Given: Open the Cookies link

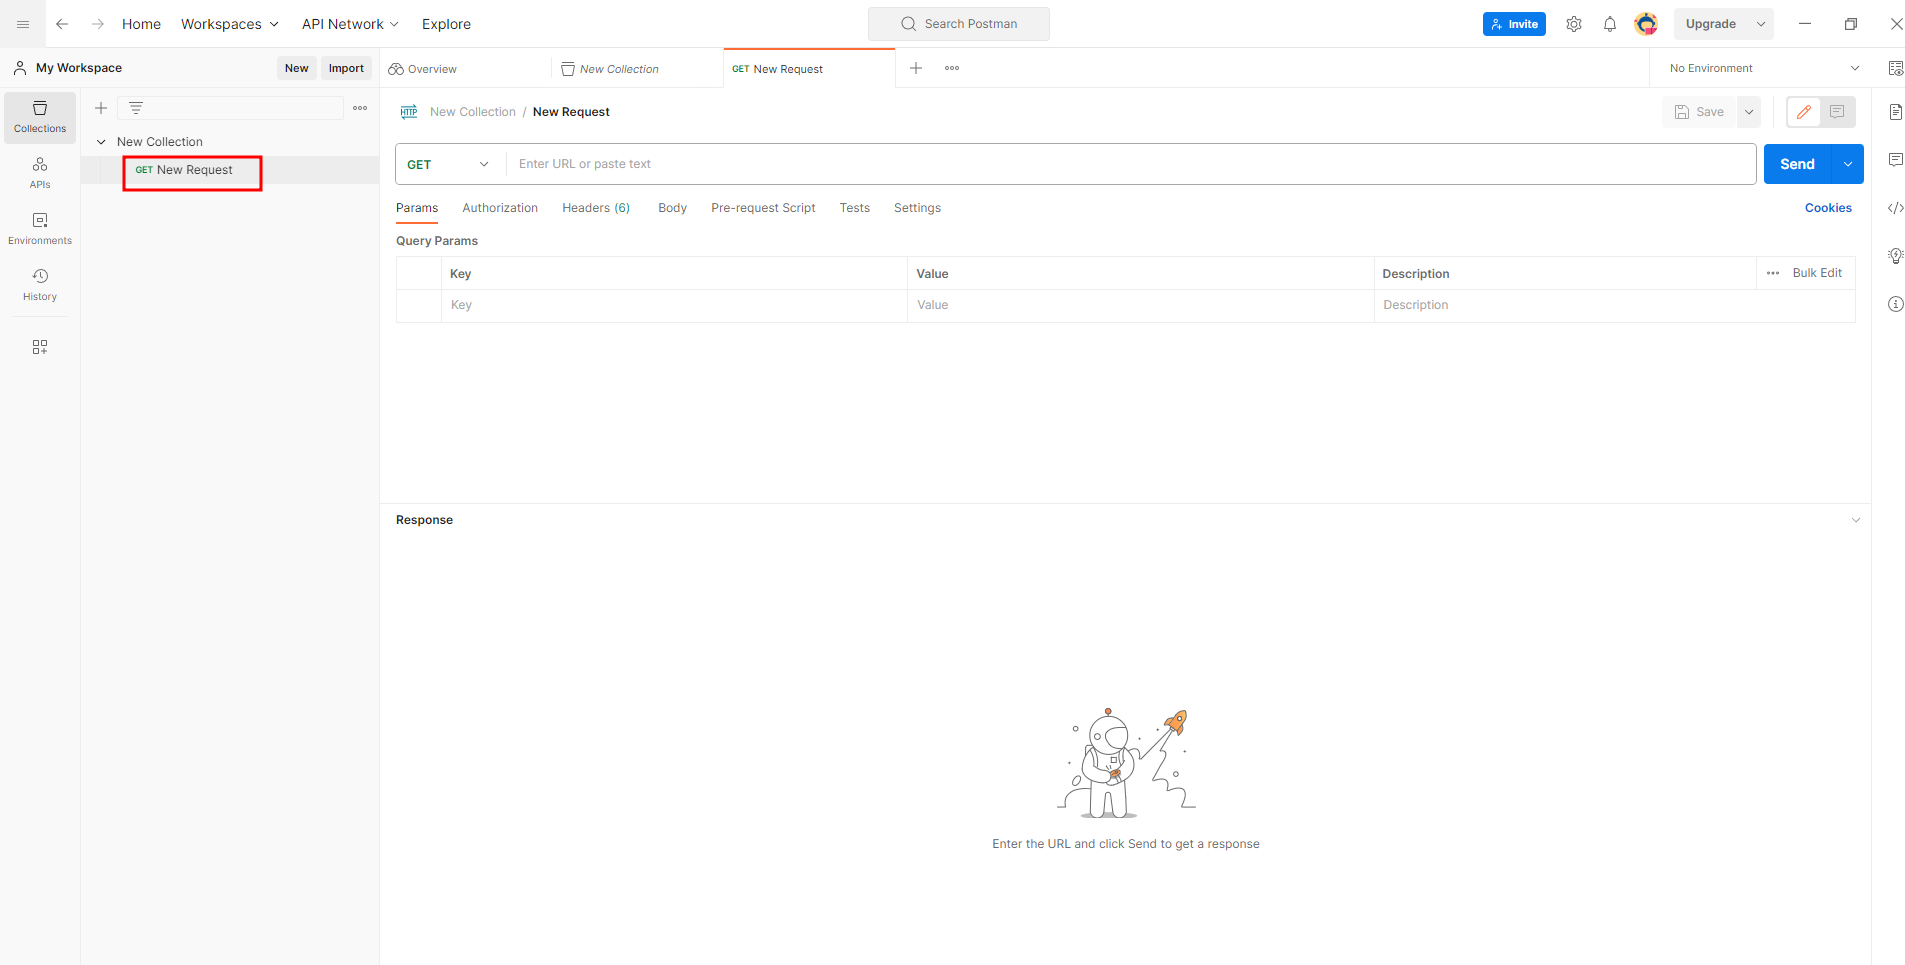Looking at the screenshot, I should (1828, 208).
